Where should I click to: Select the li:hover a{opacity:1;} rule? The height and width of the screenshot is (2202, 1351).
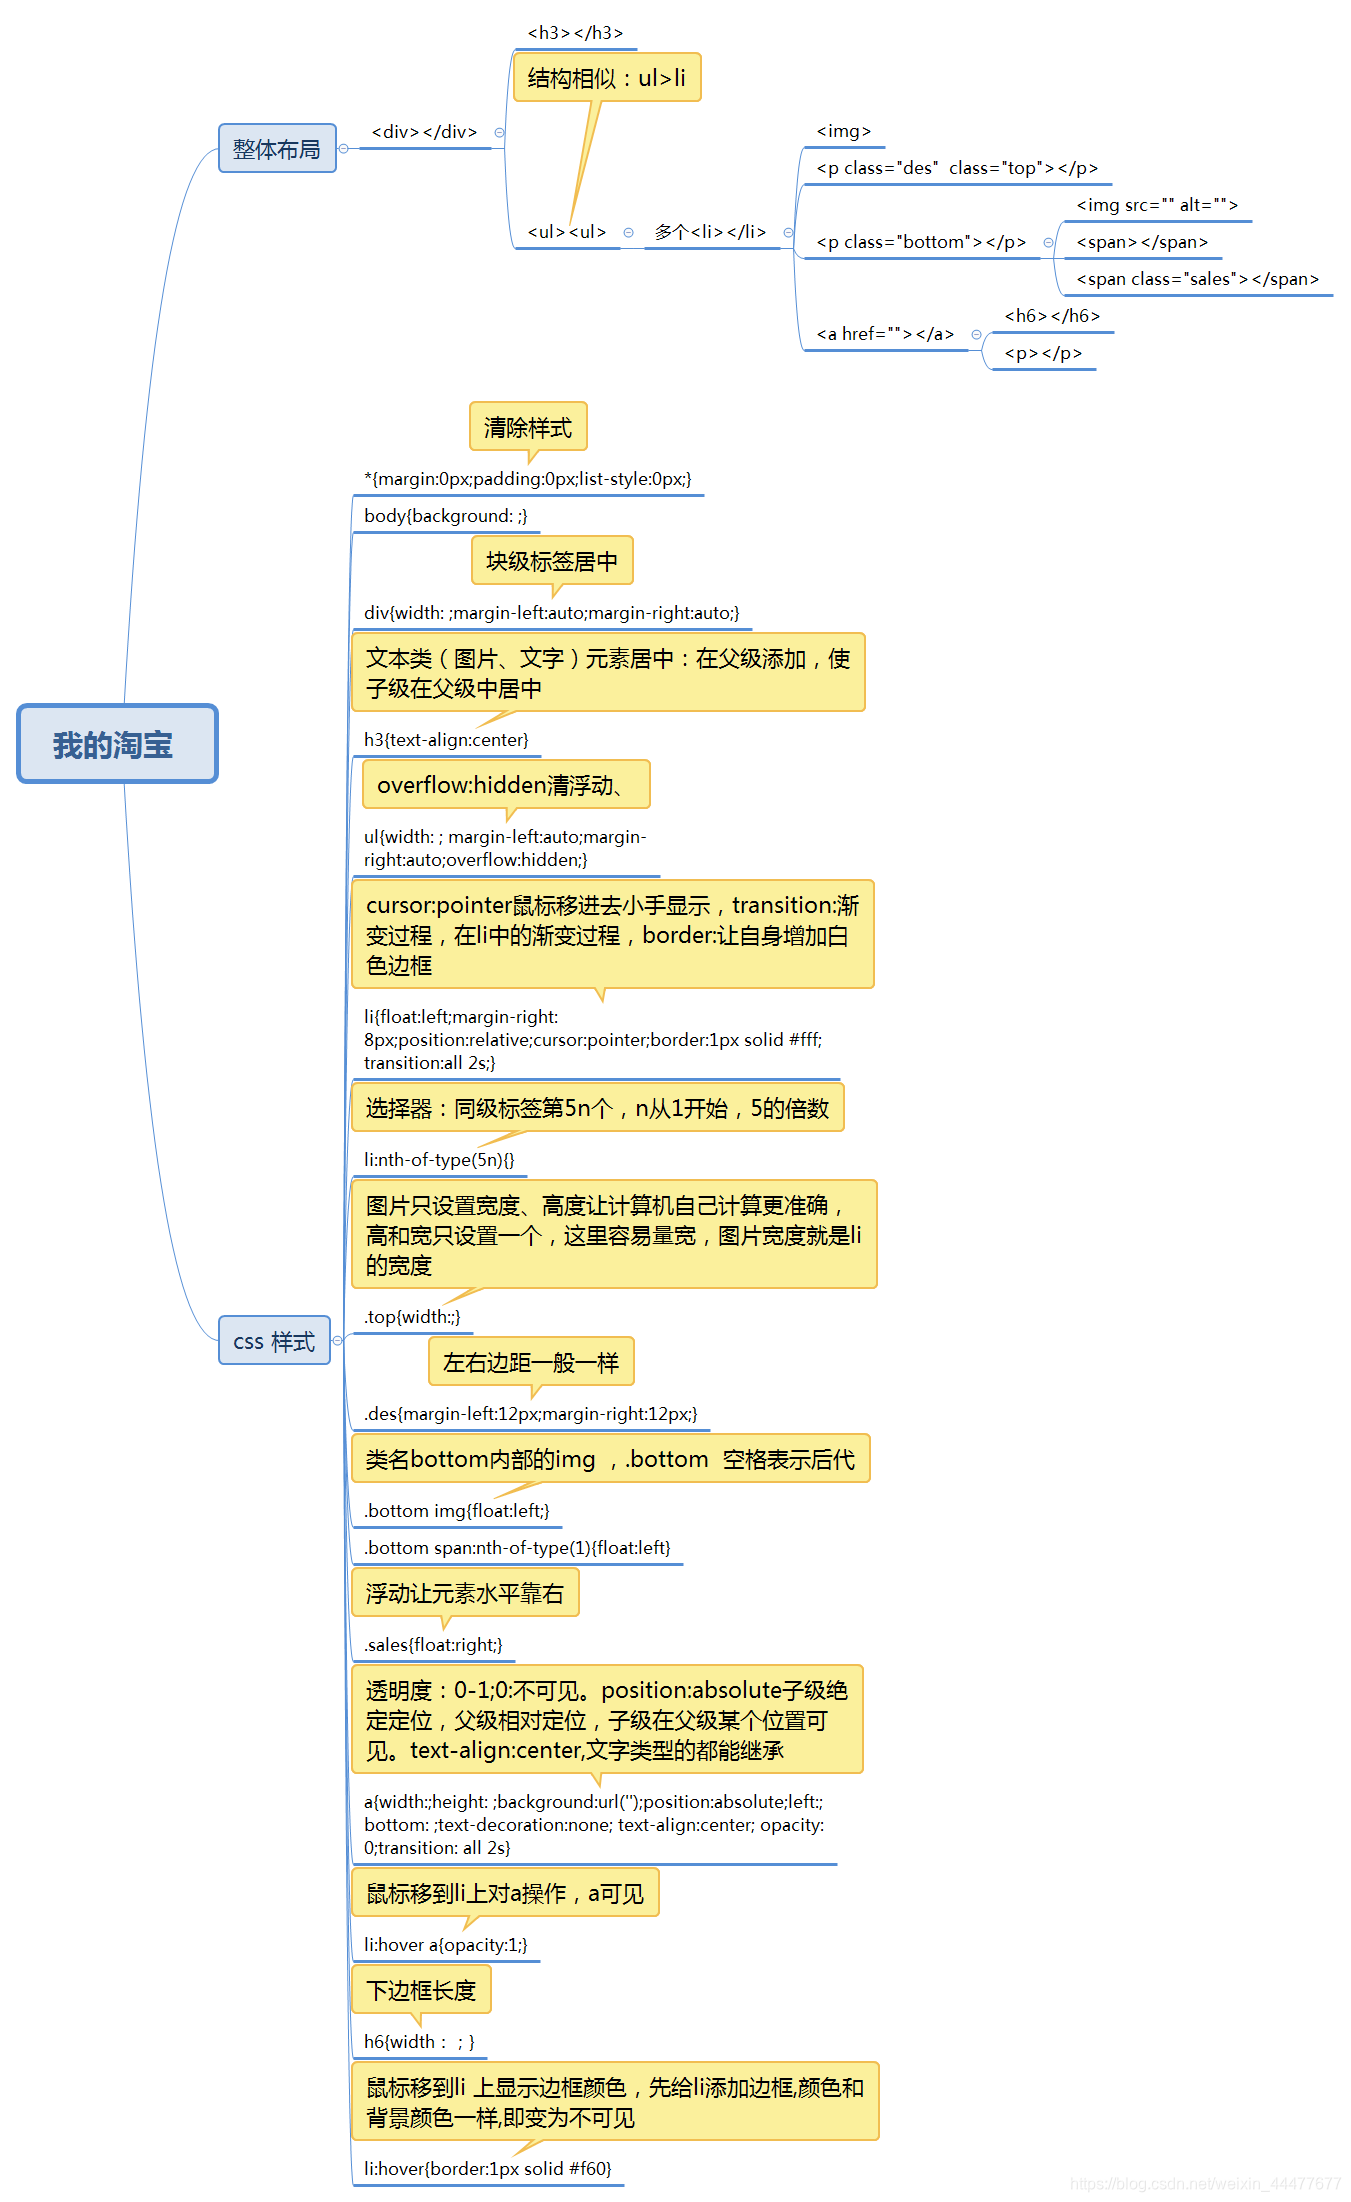pos(445,1945)
